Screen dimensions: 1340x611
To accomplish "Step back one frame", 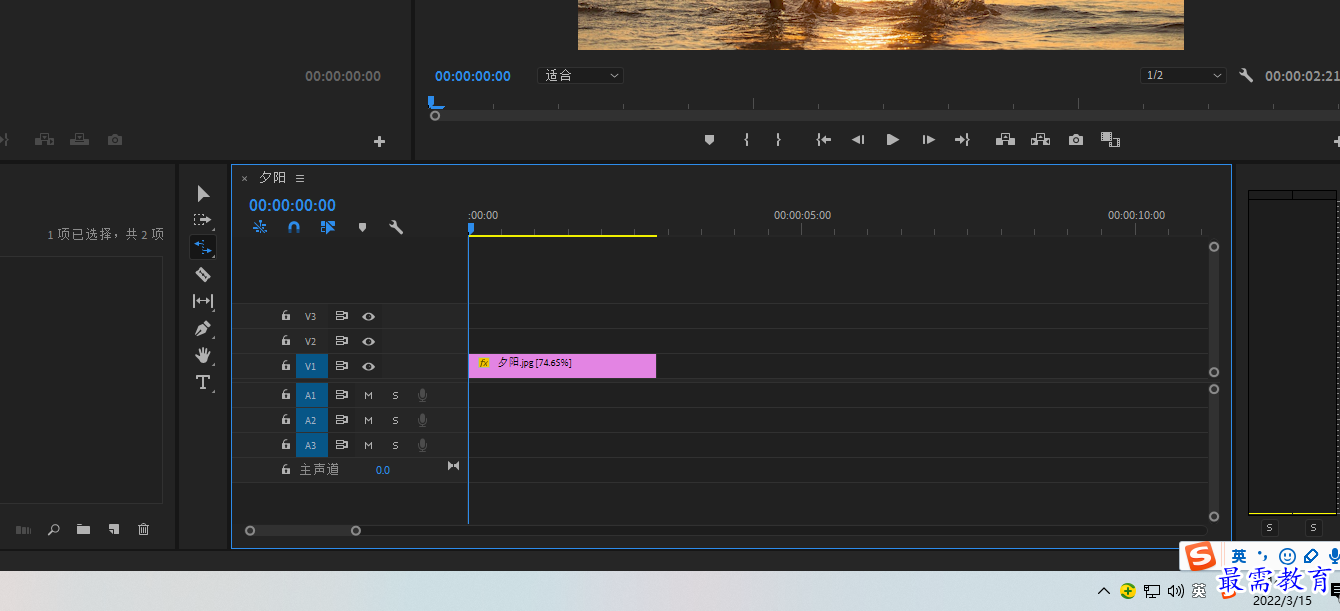I will [x=857, y=140].
